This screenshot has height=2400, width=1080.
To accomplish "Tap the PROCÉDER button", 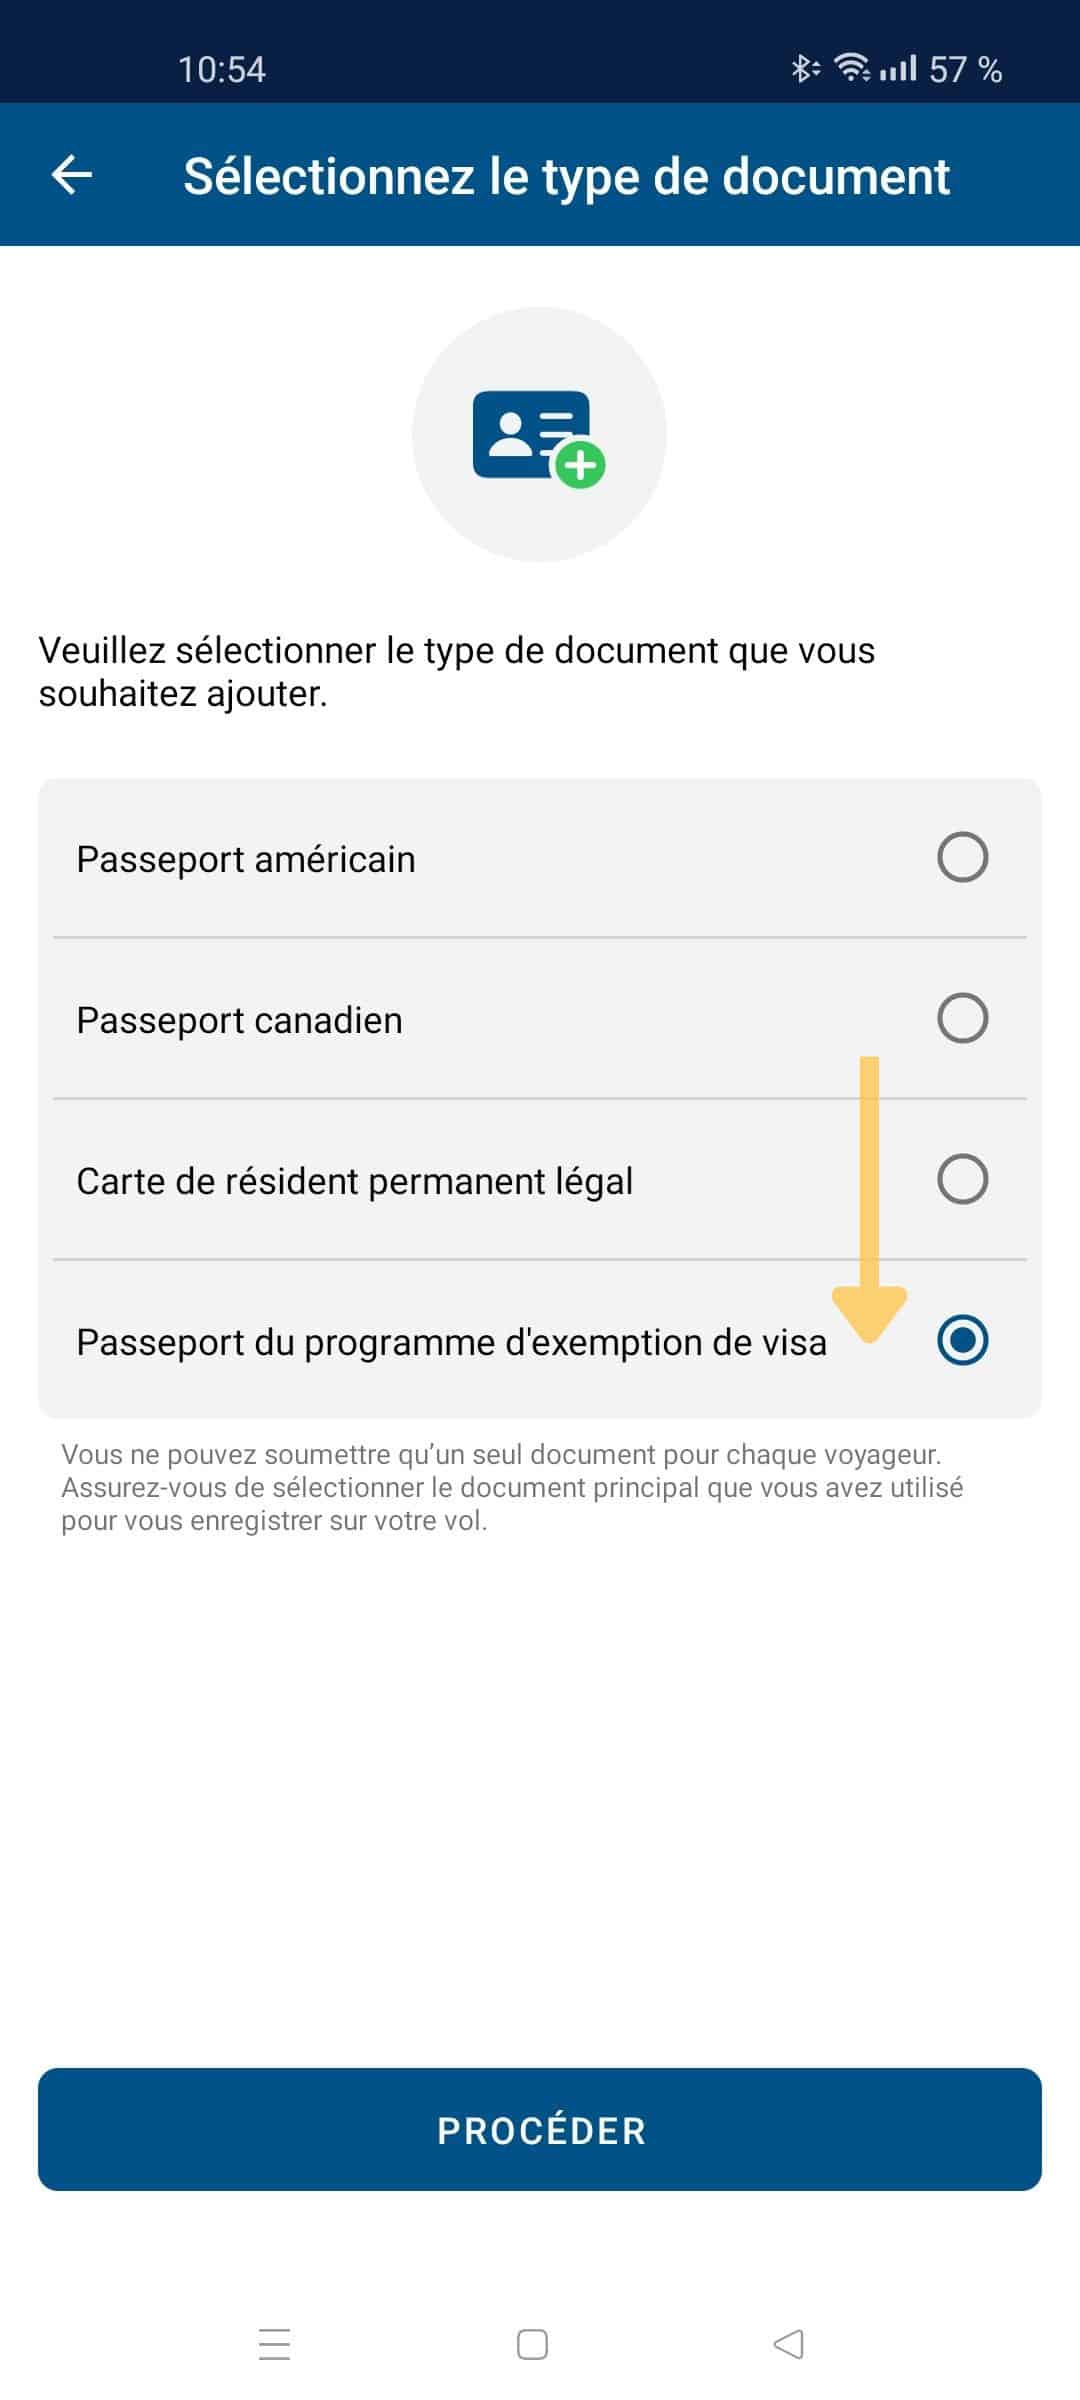I will [540, 2129].
